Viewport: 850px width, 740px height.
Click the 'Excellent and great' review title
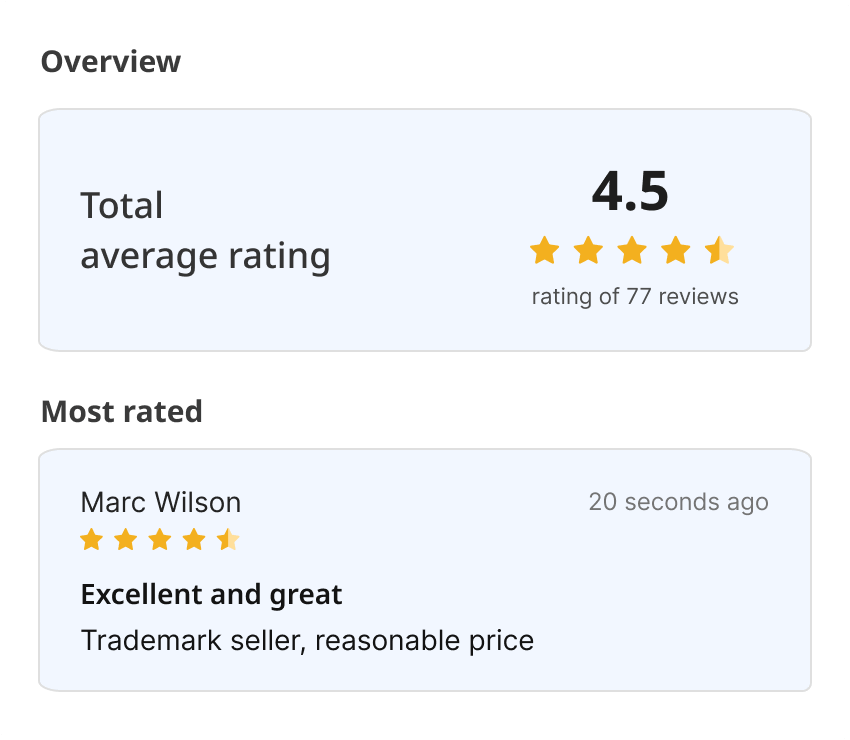[211, 595]
